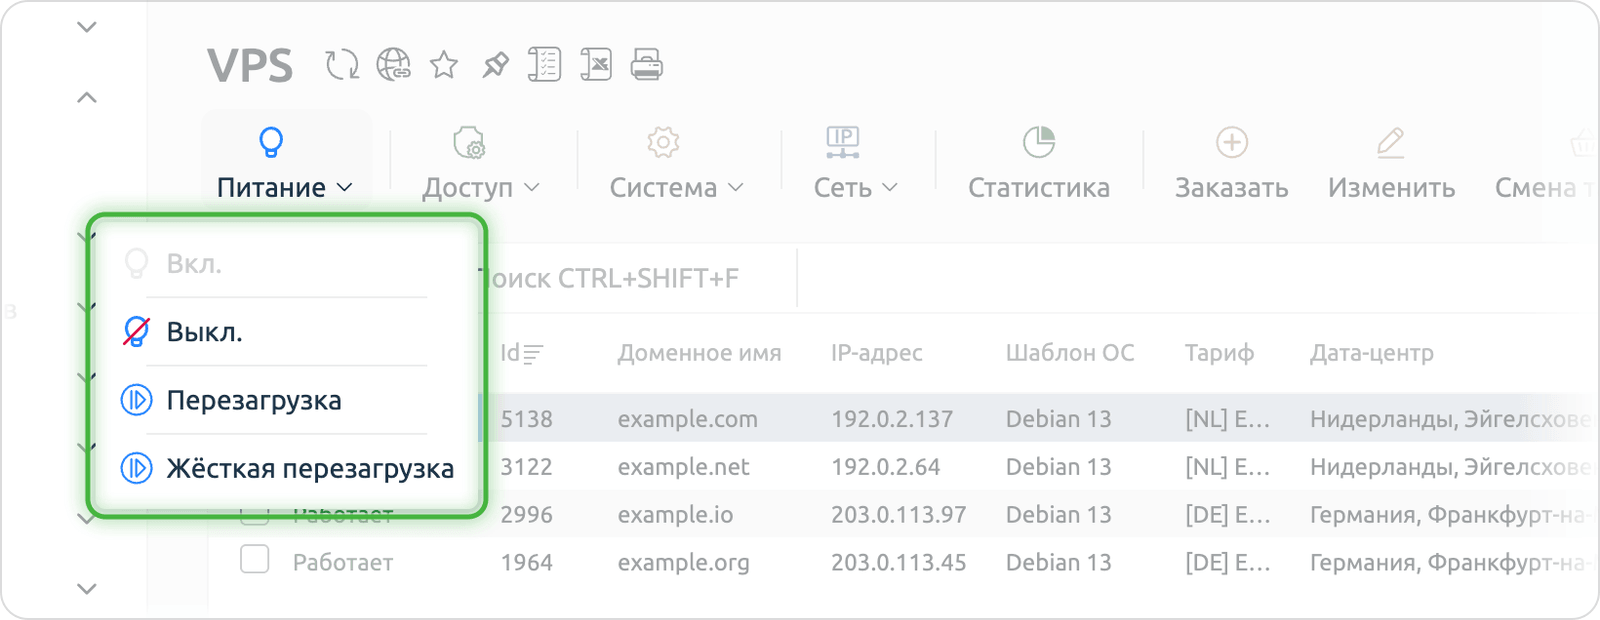Click the checklist document icon
1600x620 pixels.
[545, 65]
